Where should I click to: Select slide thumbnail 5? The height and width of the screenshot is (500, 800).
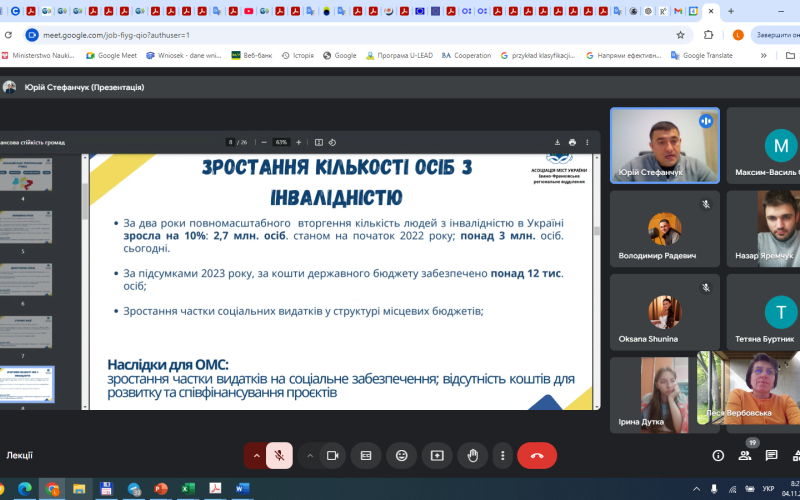click(26, 227)
